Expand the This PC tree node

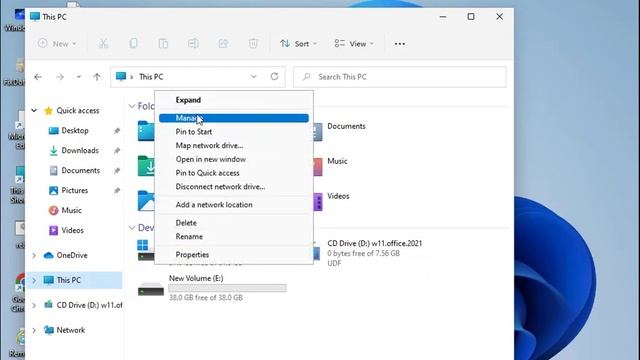click(34, 280)
